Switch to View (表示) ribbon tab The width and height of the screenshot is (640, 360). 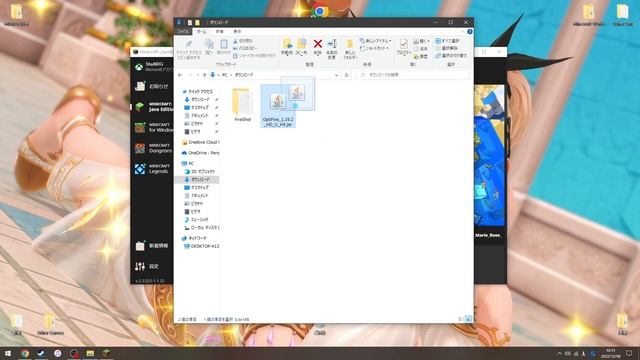pos(237,31)
